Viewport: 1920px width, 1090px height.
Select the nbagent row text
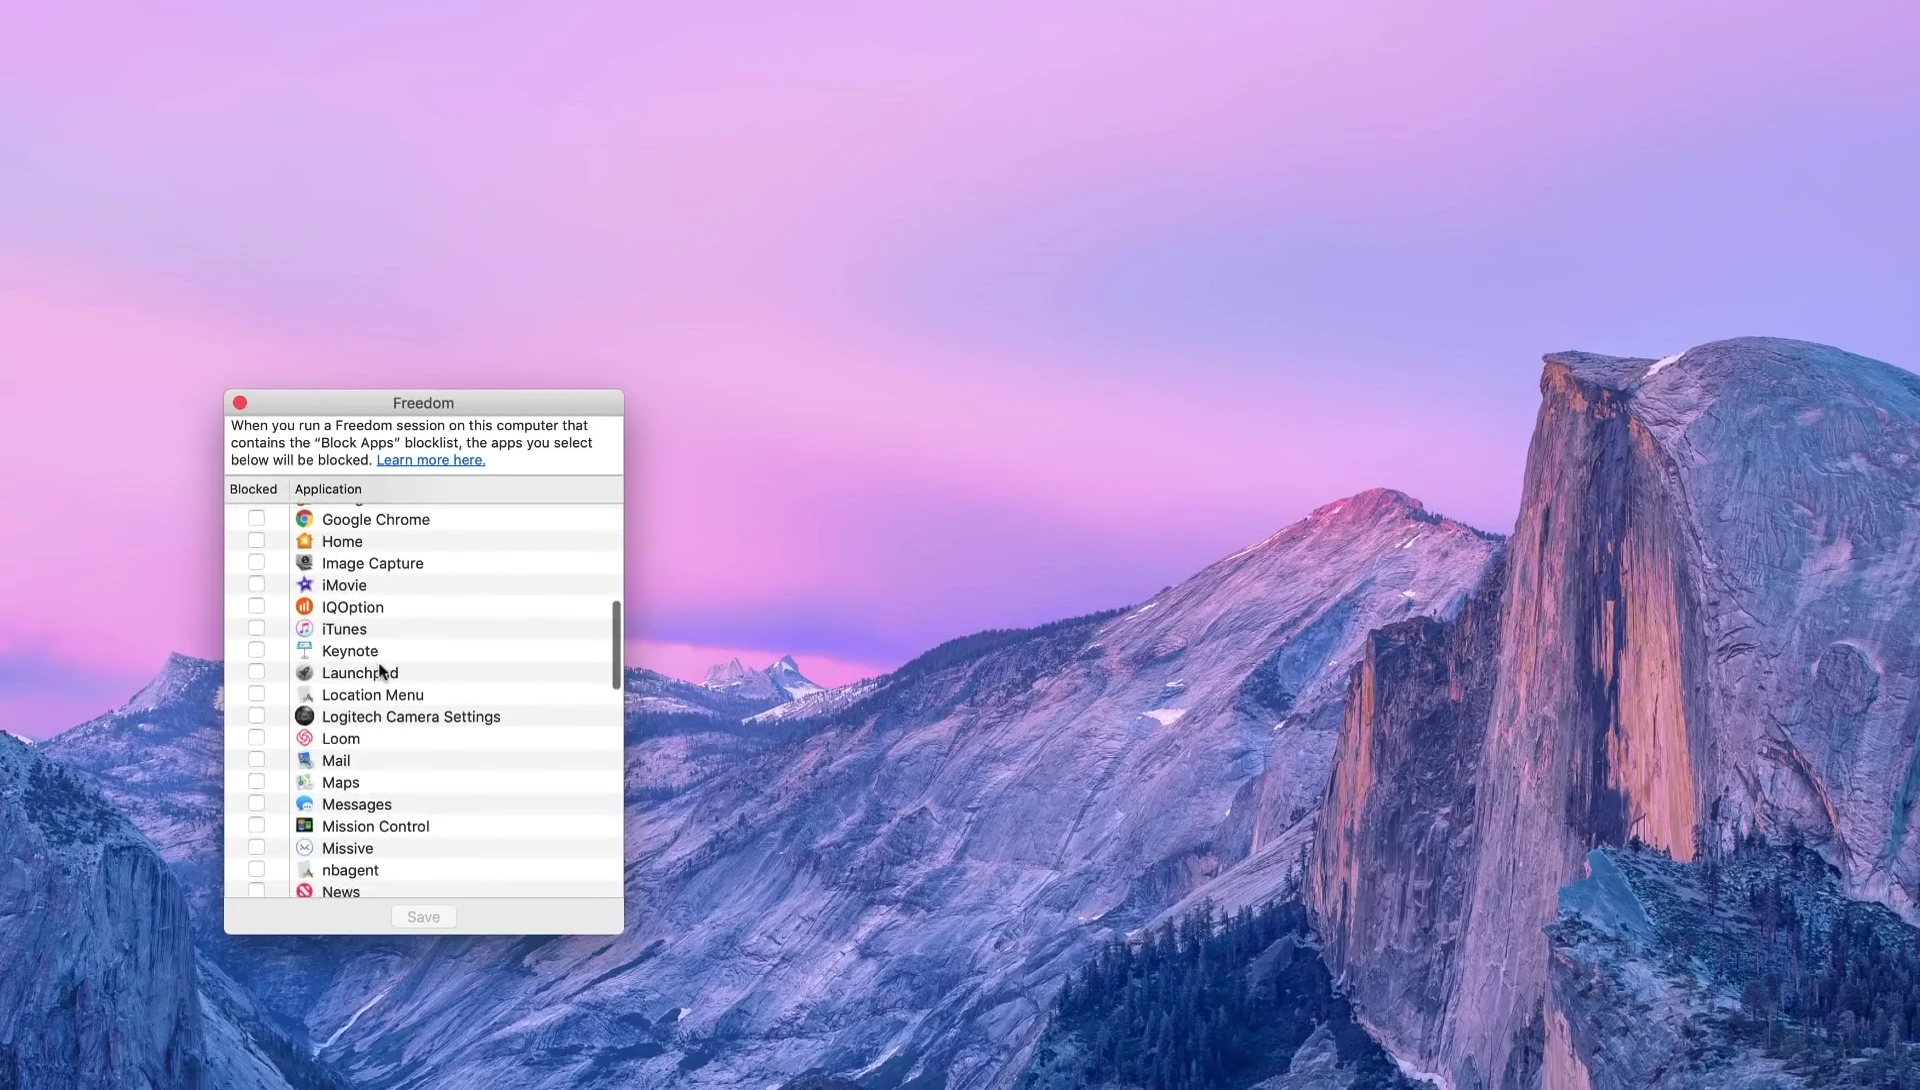(350, 871)
